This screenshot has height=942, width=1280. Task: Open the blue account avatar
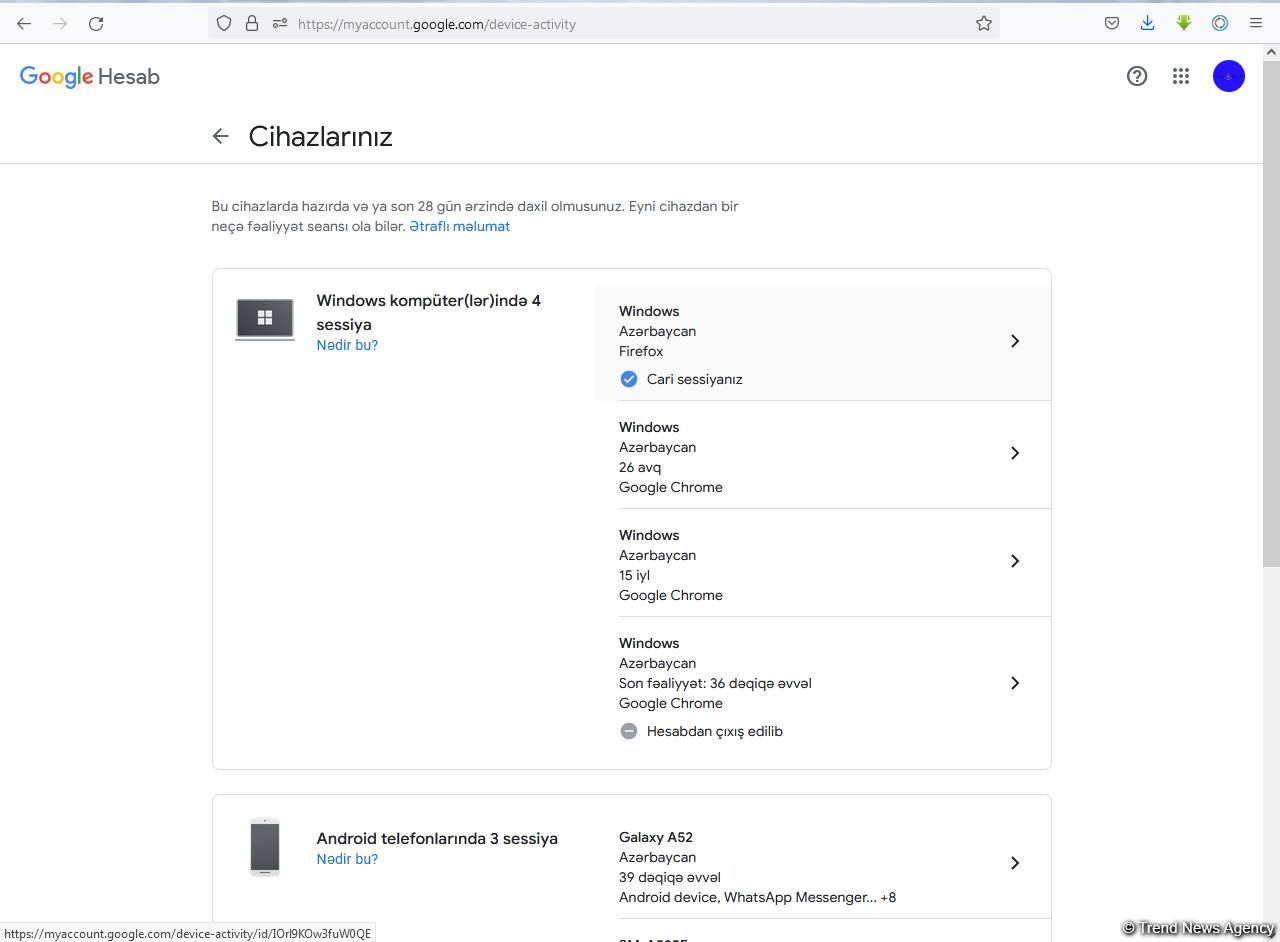coord(1229,76)
